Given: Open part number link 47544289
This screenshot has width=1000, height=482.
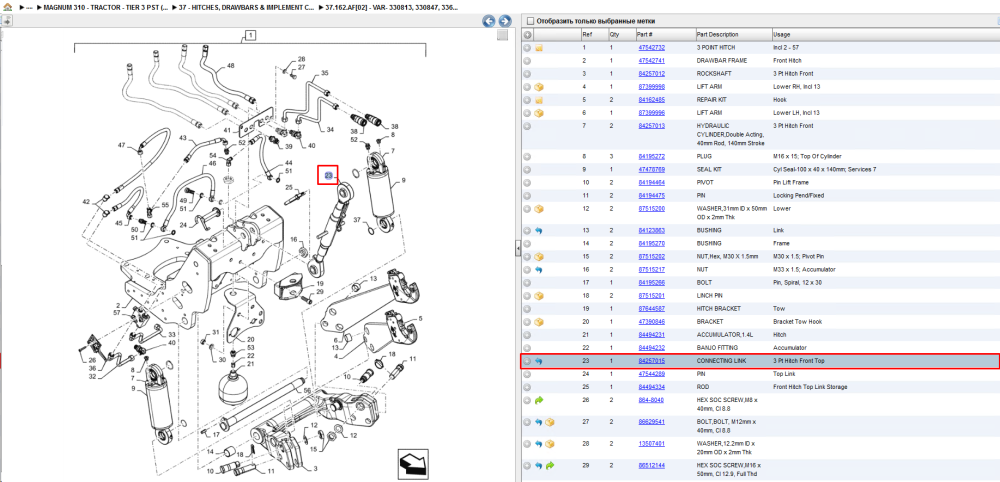Looking at the screenshot, I should (x=651, y=374).
